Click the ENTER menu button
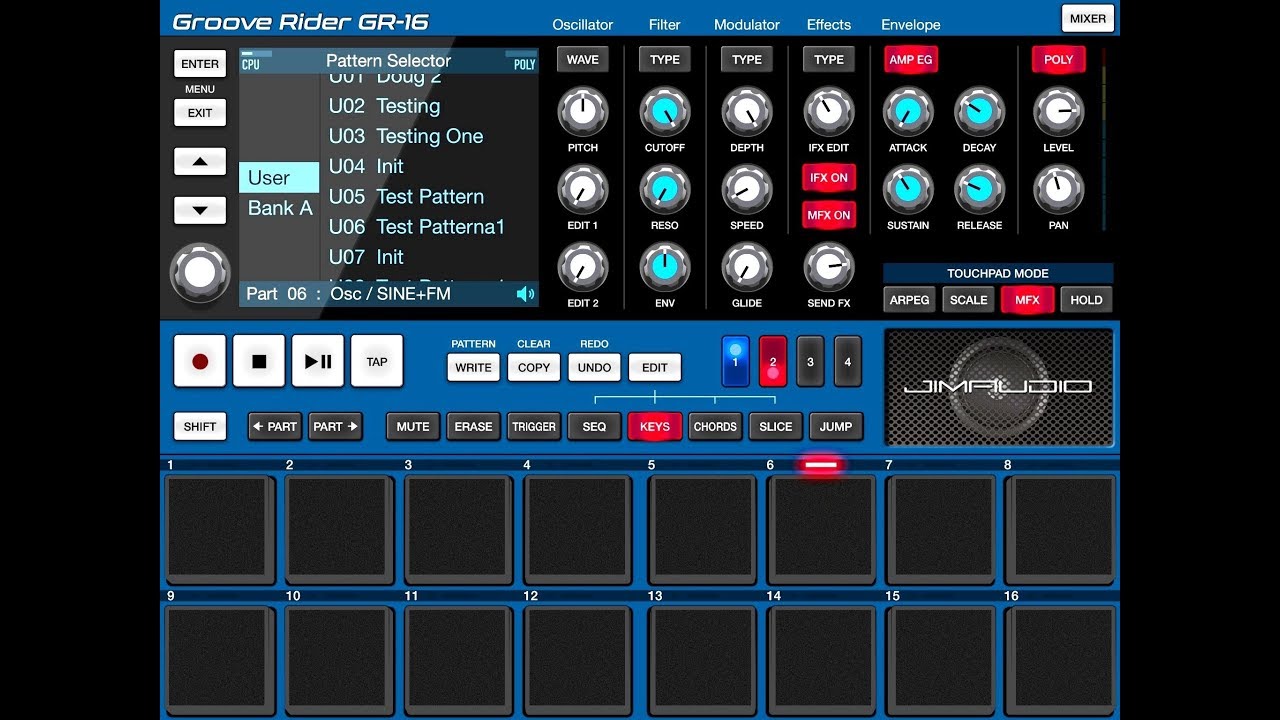The image size is (1280, 720). point(200,64)
